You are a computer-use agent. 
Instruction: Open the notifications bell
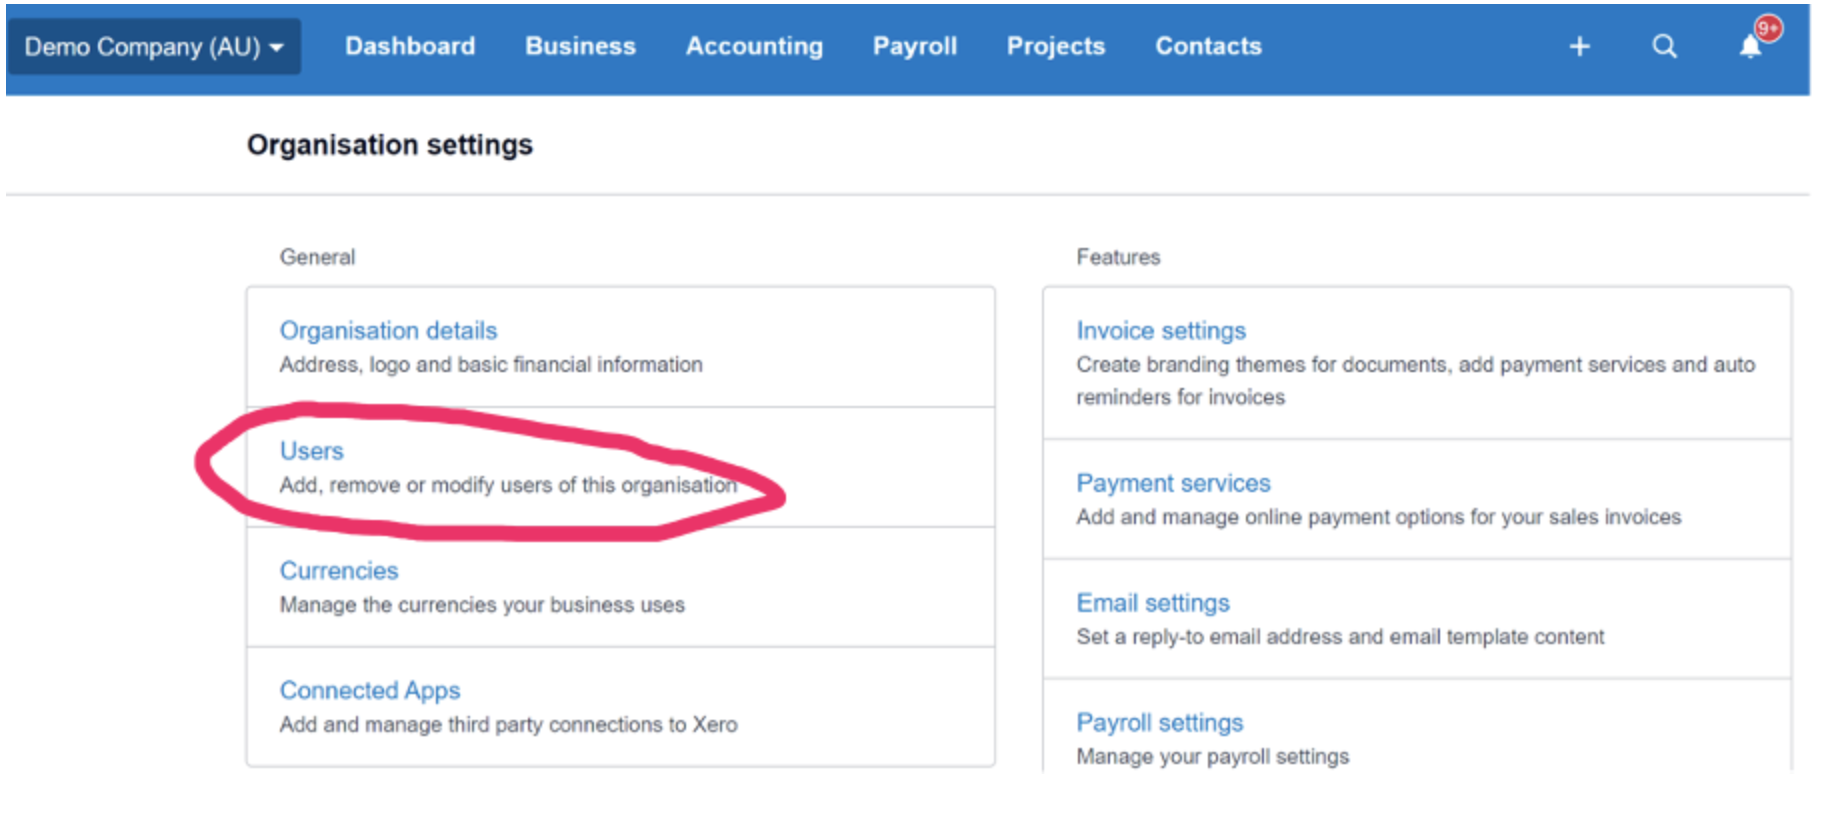(x=1750, y=48)
